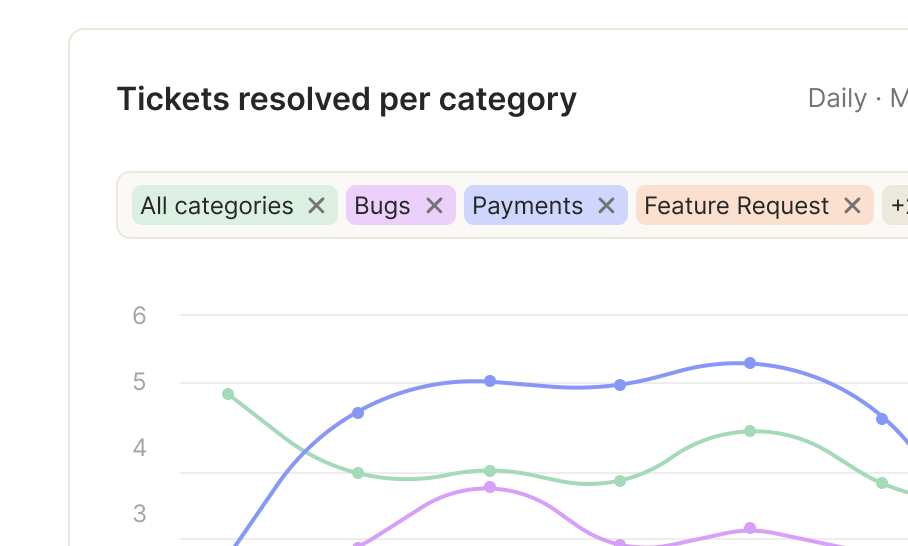Click inside the category filter input box
The height and width of the screenshot is (546, 908).
pyautogui.click(x=512, y=205)
